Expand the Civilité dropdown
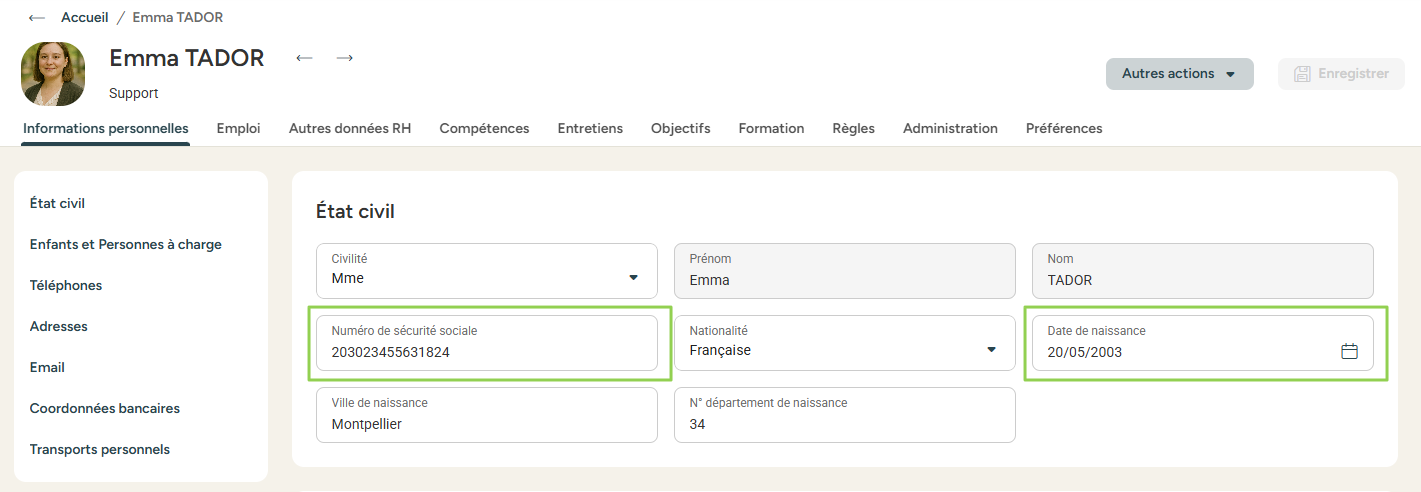The width and height of the screenshot is (1421, 492). click(633, 278)
